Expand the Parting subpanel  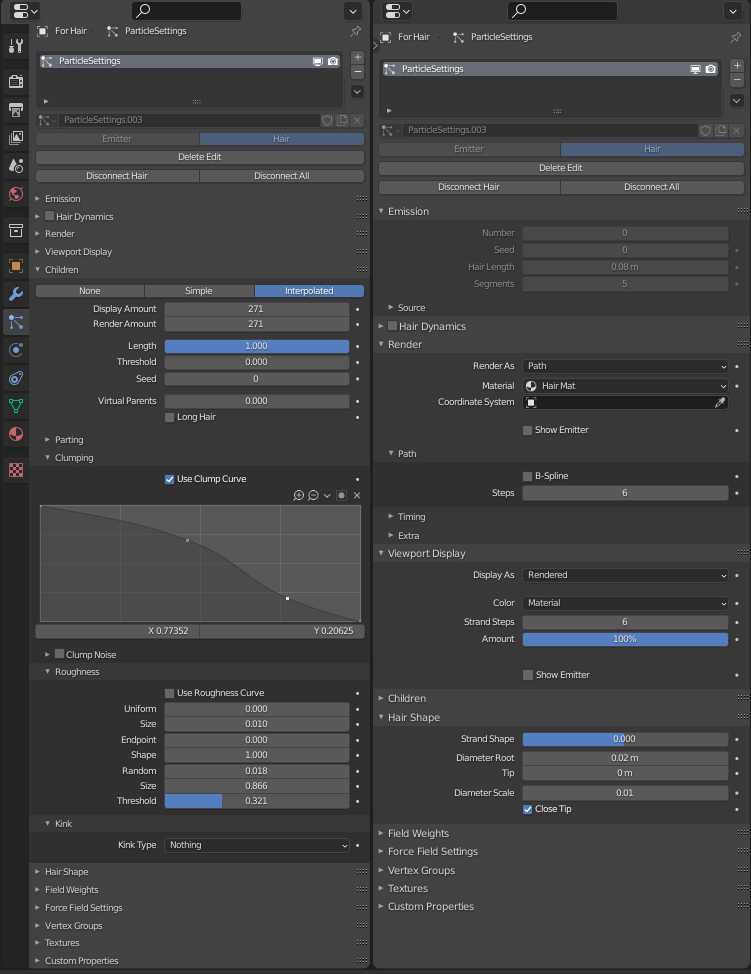coord(69,440)
